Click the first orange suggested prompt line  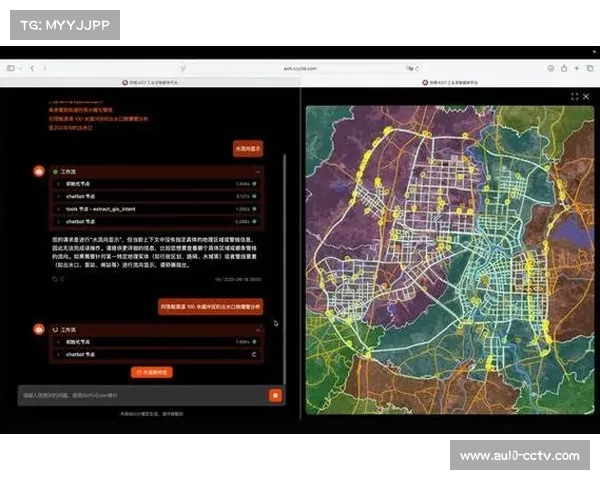[x=81, y=110]
